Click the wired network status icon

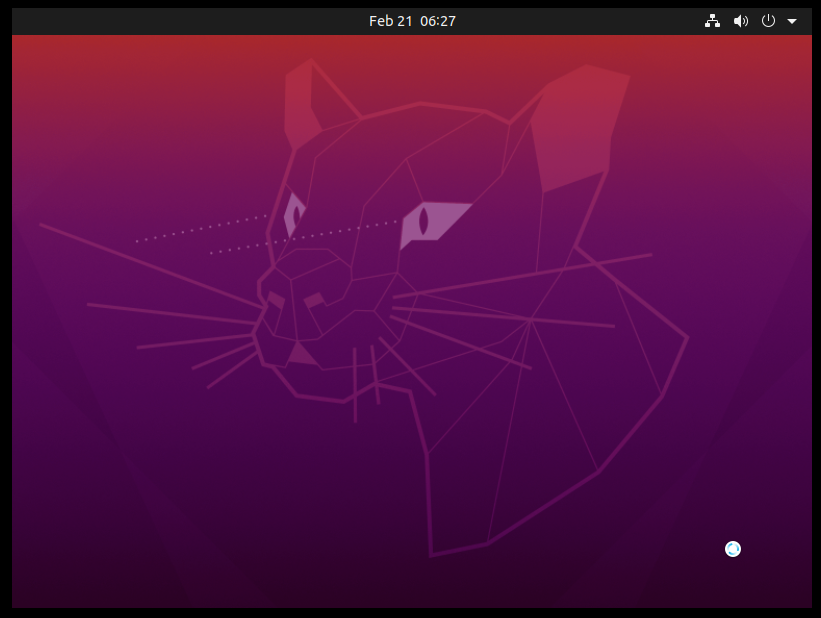pyautogui.click(x=712, y=21)
